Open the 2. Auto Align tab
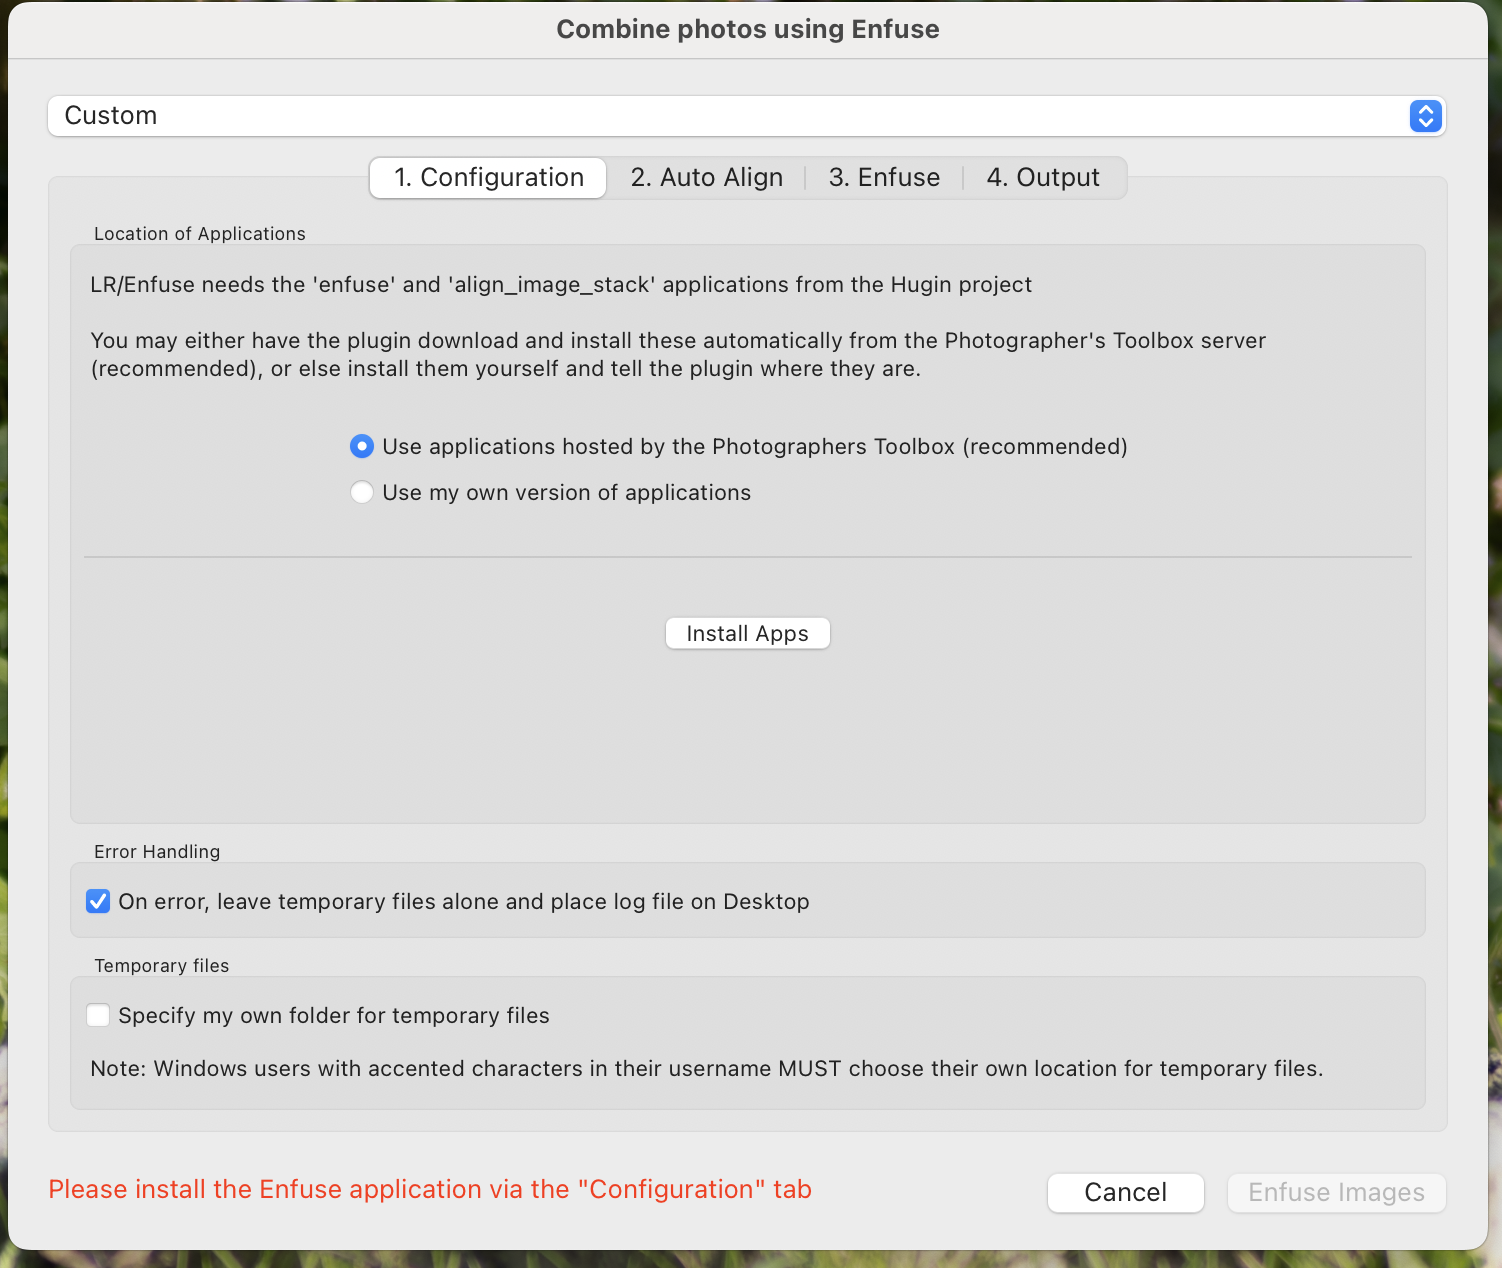This screenshot has width=1502, height=1268. click(x=706, y=178)
